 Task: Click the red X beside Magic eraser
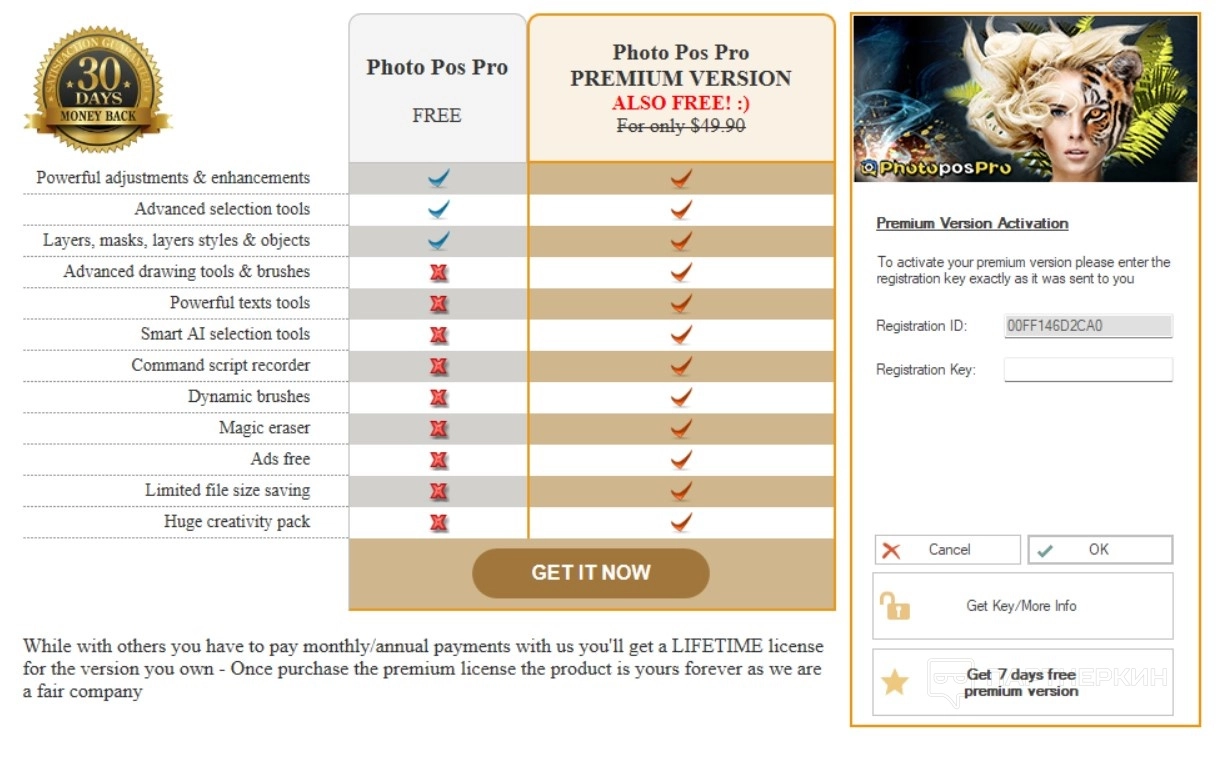[438, 428]
